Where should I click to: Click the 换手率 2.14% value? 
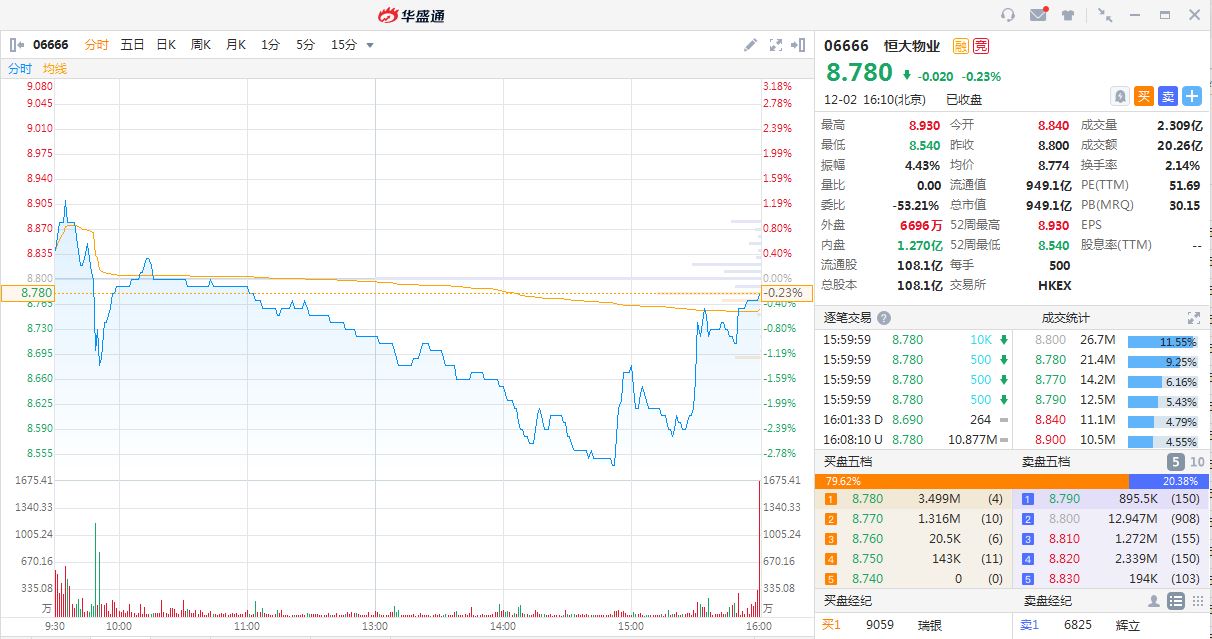click(1183, 165)
